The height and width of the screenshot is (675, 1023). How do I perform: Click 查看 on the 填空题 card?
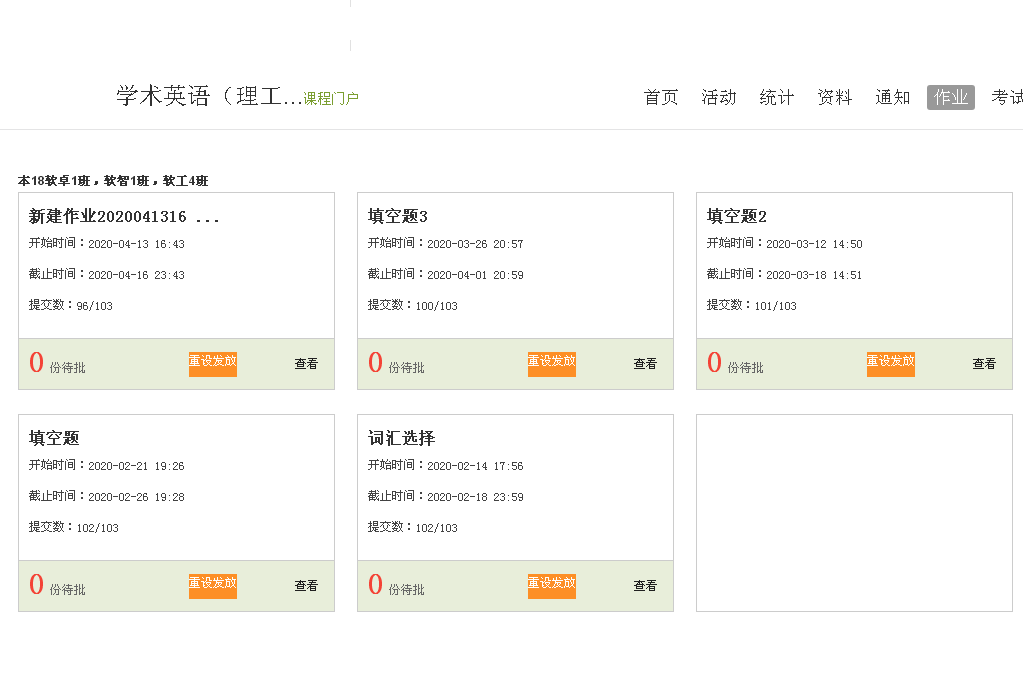point(306,586)
